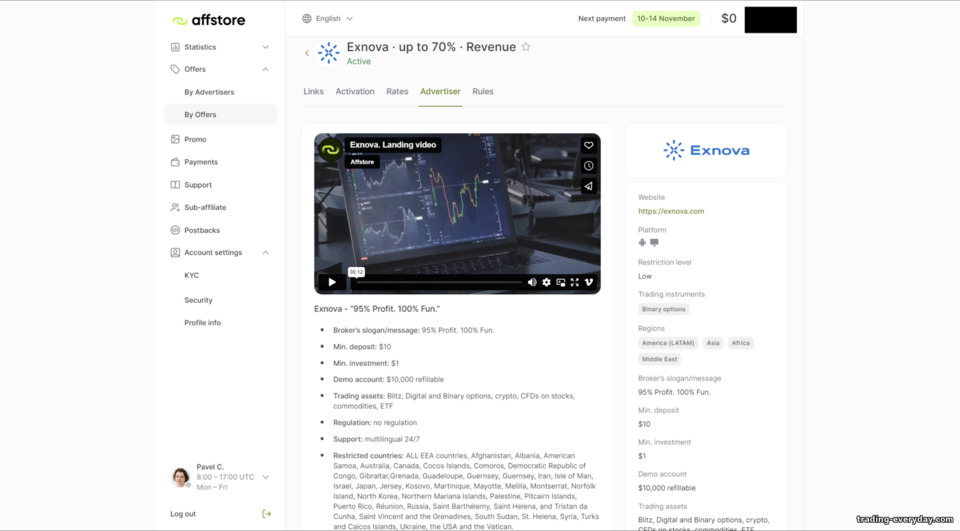Share the video via paper plane icon
The height and width of the screenshot is (531, 960).
(588, 186)
